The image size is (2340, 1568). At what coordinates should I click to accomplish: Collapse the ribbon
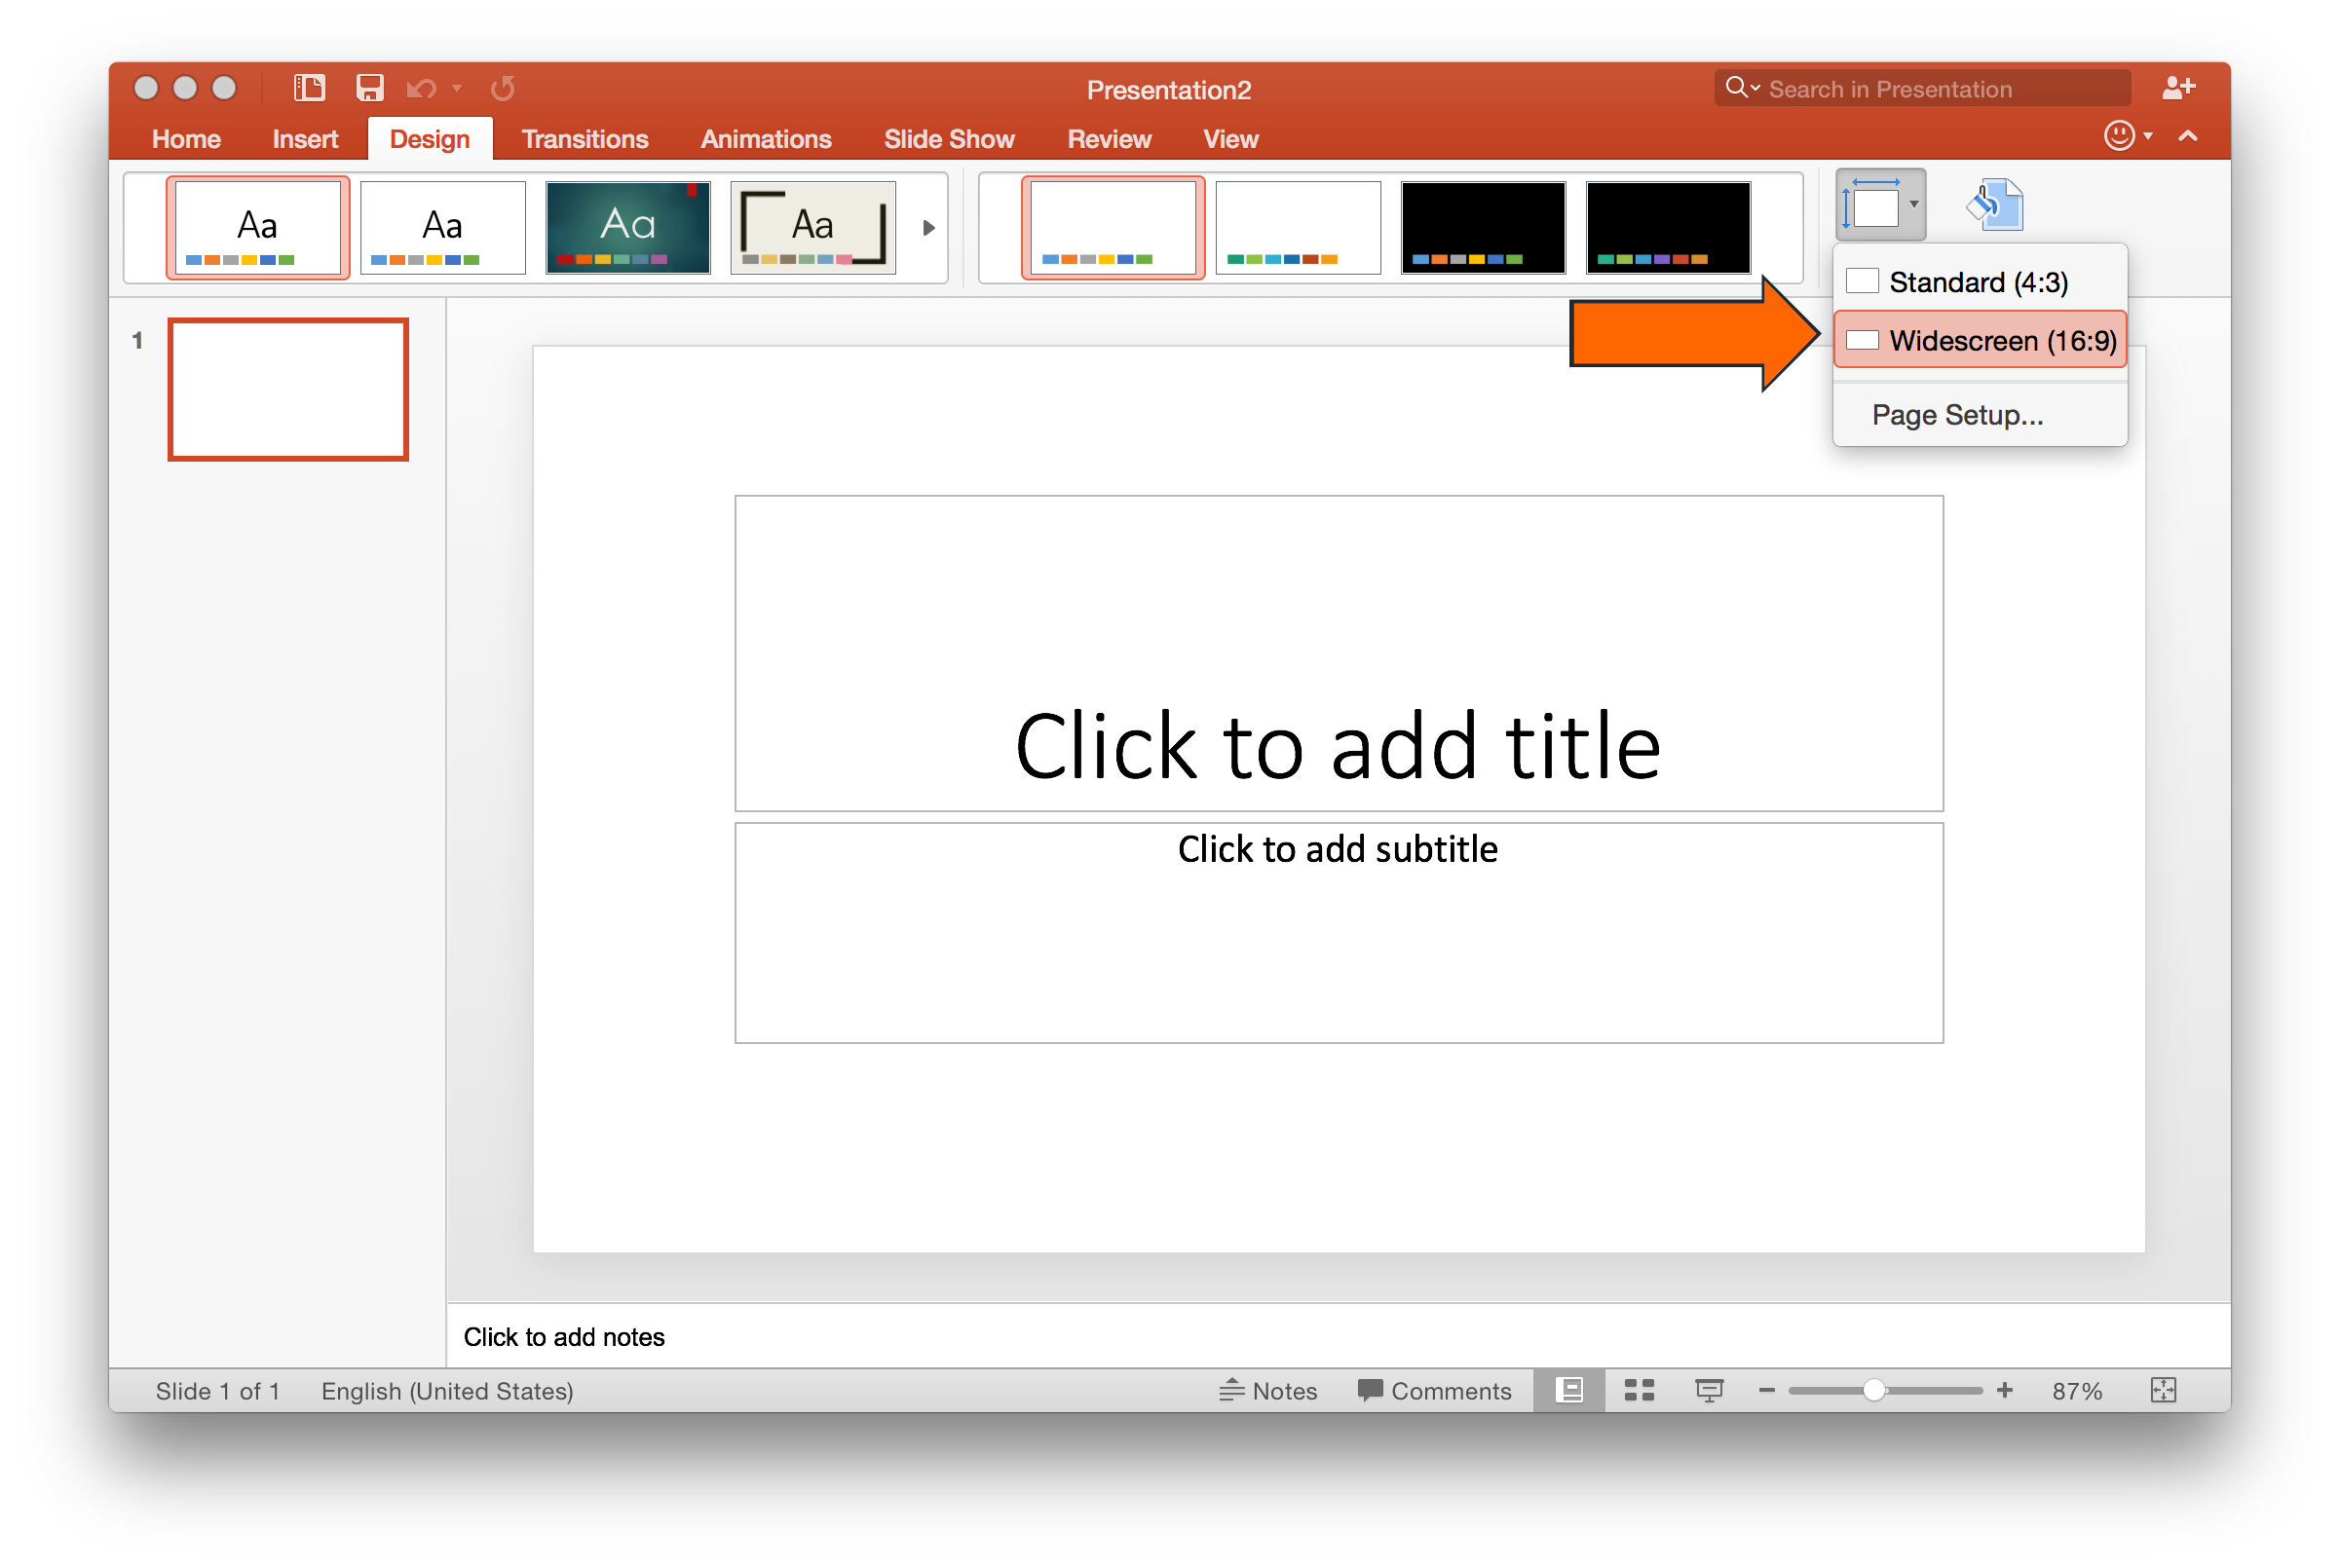point(2188,136)
